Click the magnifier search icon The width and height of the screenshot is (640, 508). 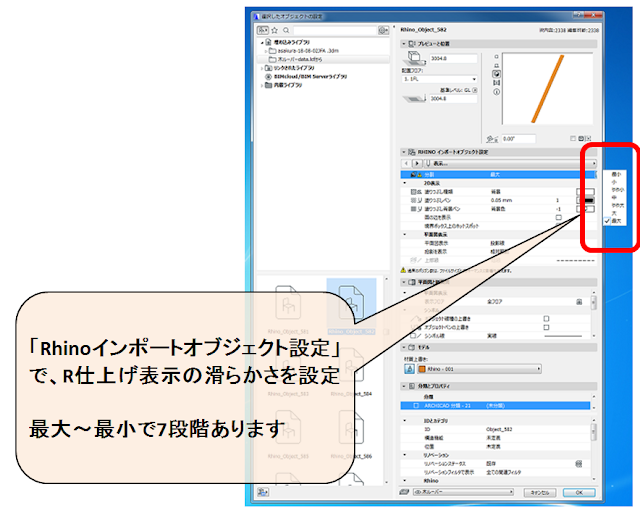click(286, 30)
